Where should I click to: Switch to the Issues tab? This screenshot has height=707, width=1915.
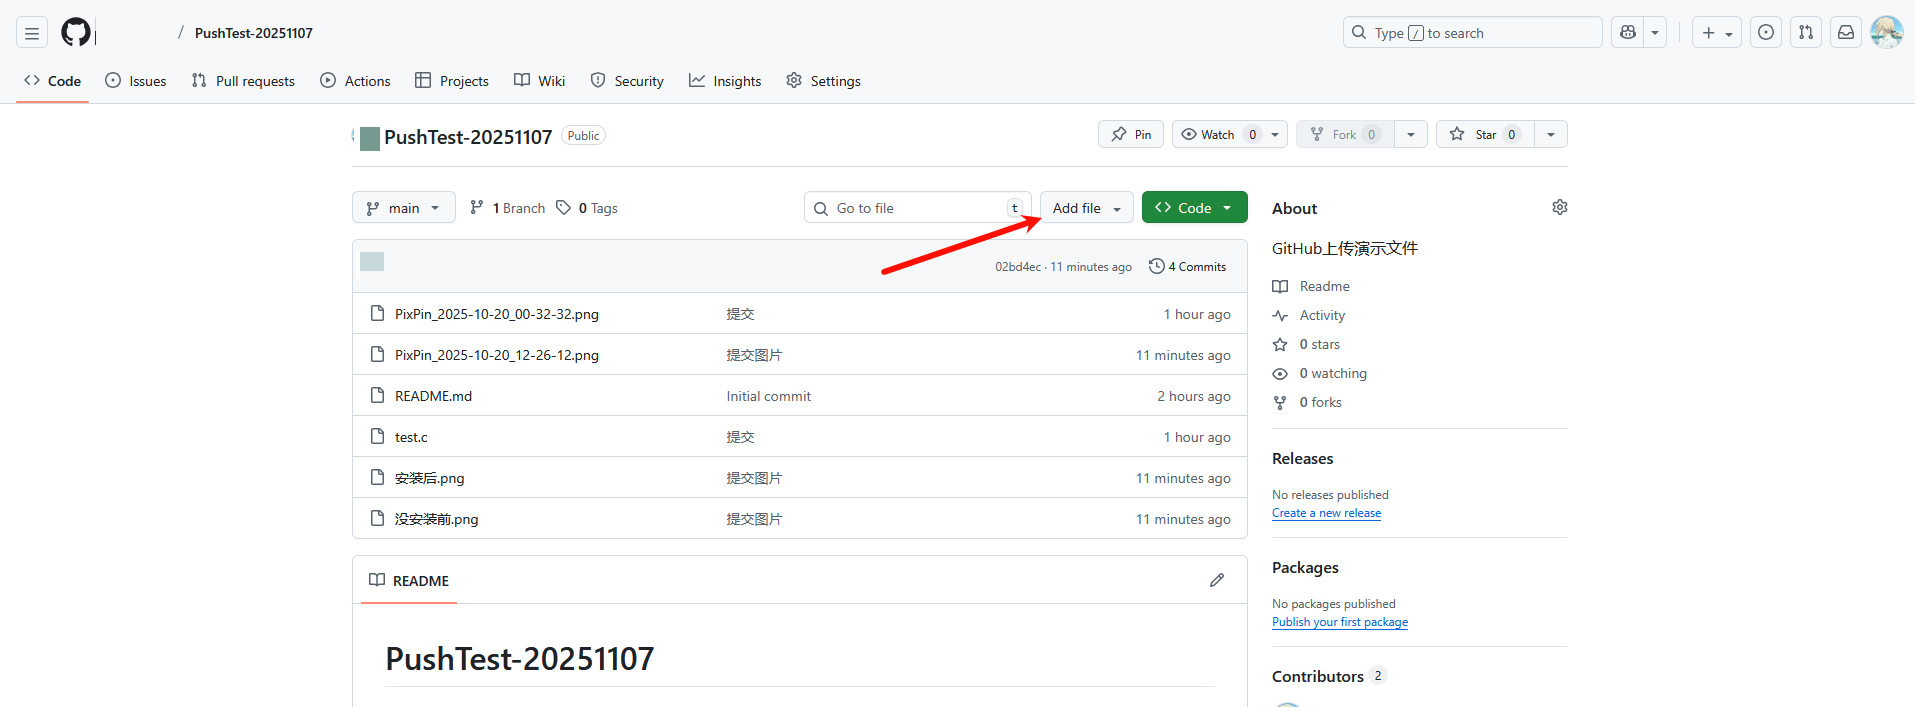coord(136,81)
